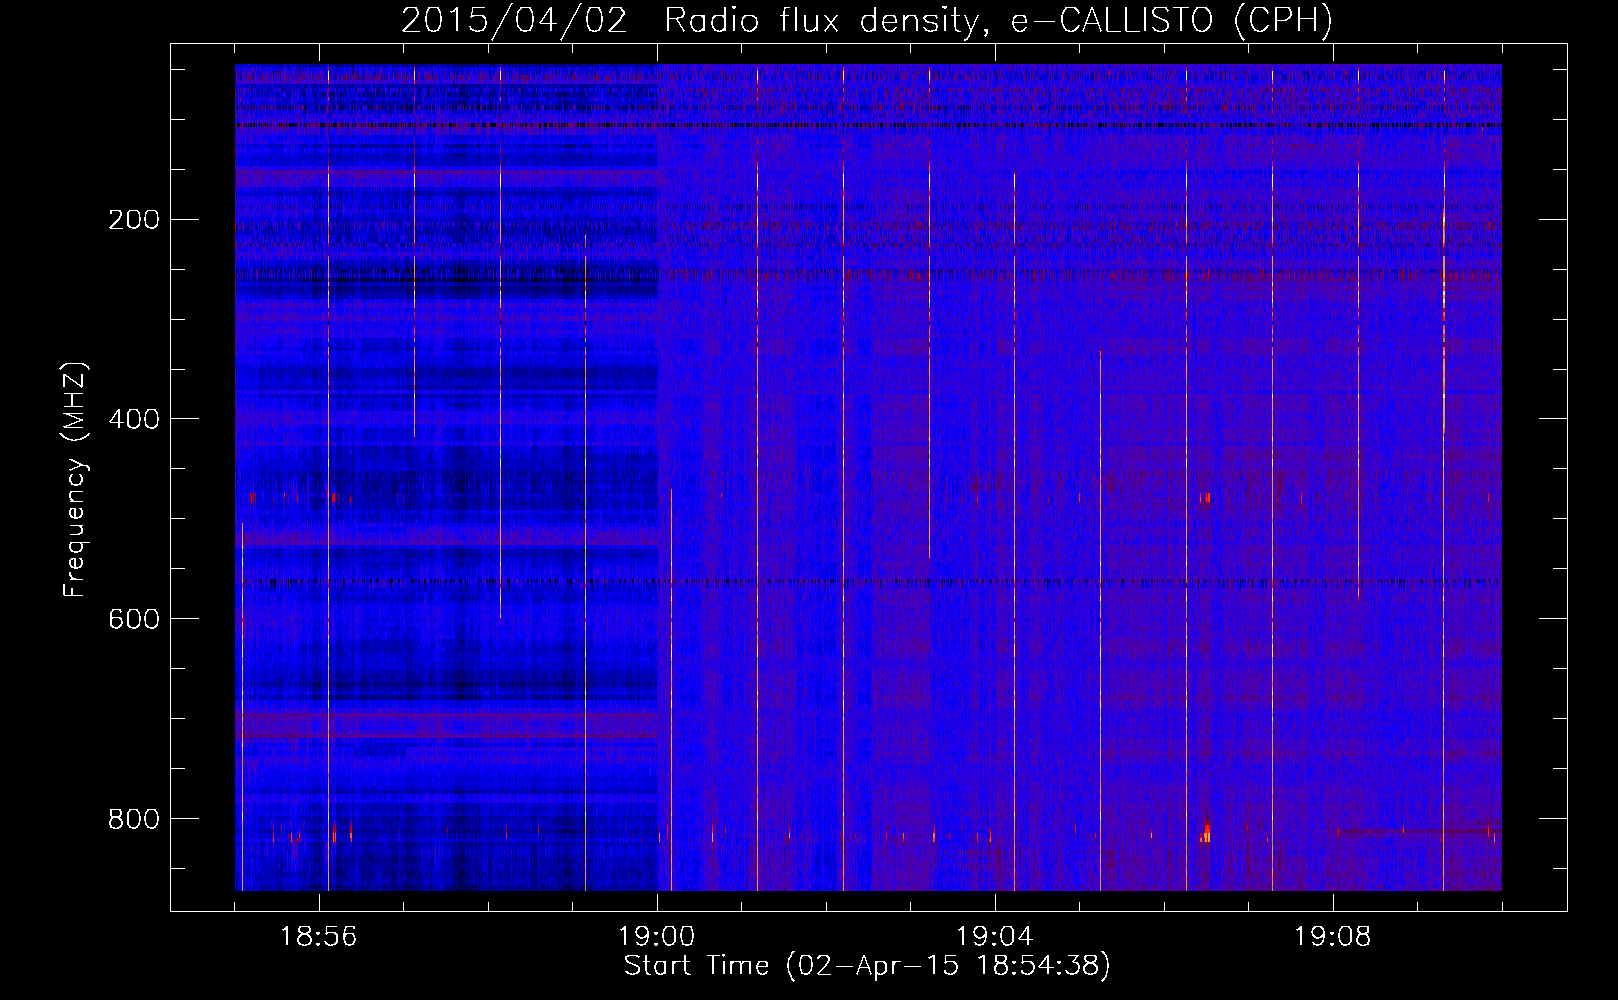
Task: Click the 'Start Time (02-Apr-15 18:54:38)' axis title
Action: click(867, 966)
